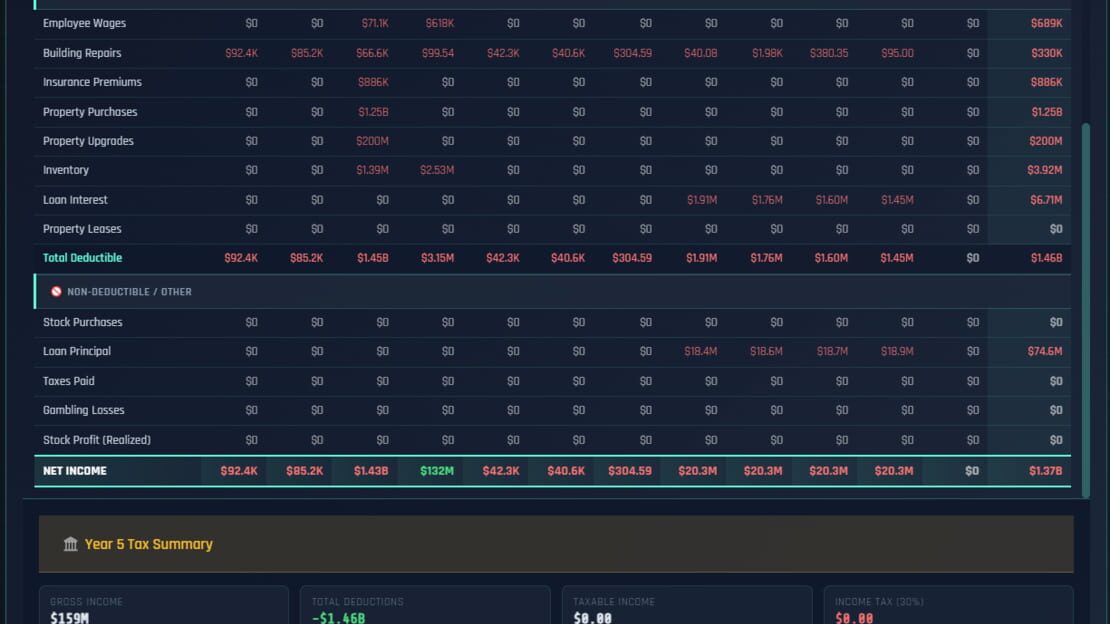Screen dimensions: 1110x624
Task: Select the Stock Purchases row label
Action: (83, 322)
